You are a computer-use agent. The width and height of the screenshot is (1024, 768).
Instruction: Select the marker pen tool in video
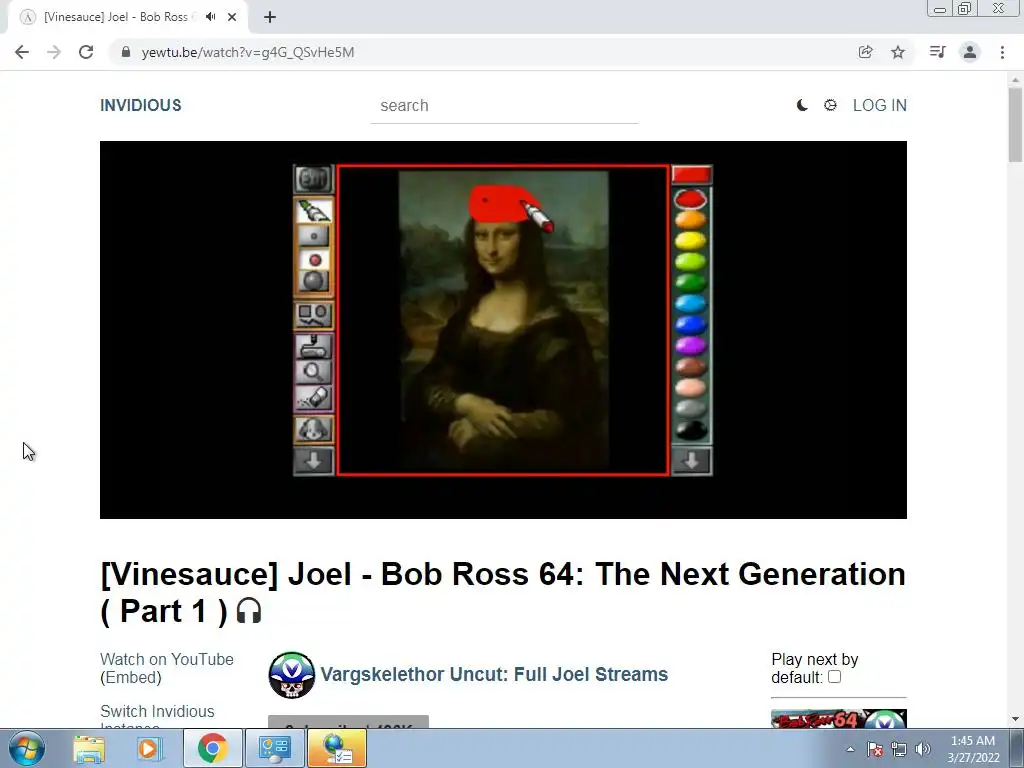(x=313, y=212)
